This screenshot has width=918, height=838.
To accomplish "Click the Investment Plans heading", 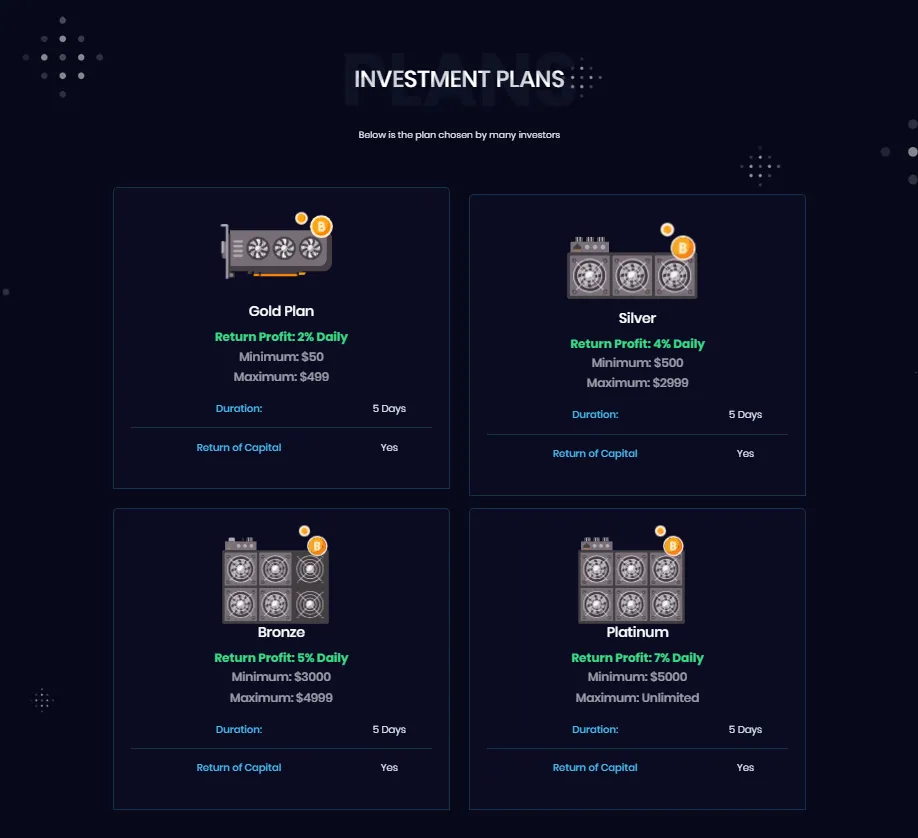I will coord(459,79).
